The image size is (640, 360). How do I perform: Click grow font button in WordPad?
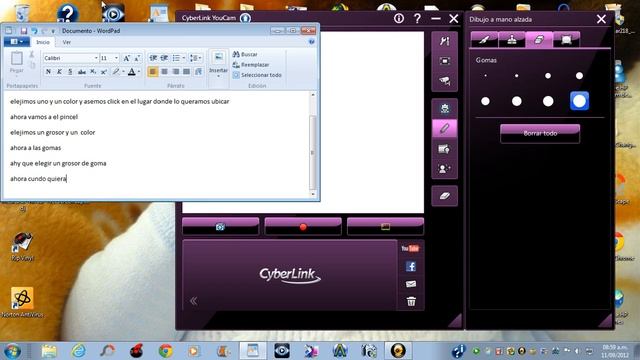(127, 58)
